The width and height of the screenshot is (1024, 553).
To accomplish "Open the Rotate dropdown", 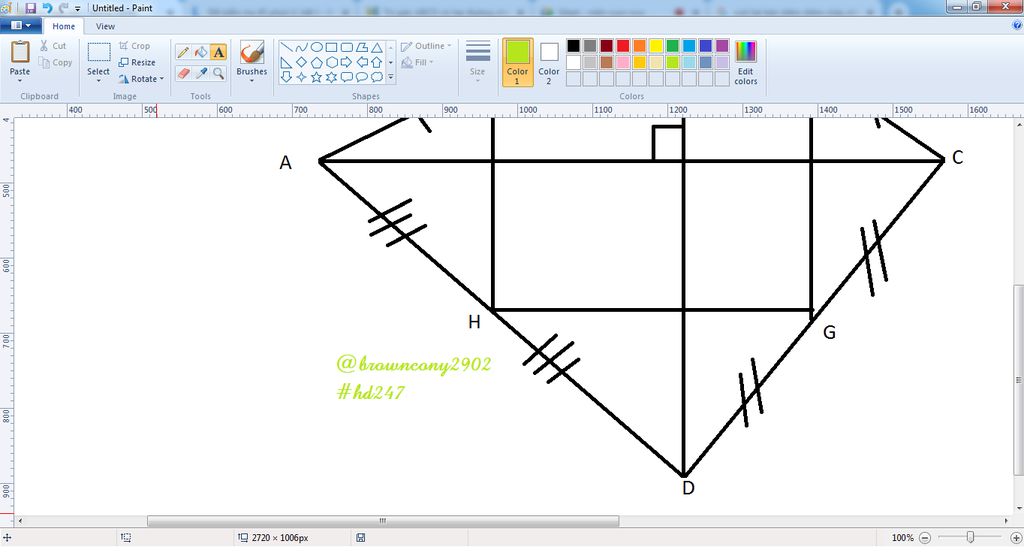I will [x=141, y=79].
